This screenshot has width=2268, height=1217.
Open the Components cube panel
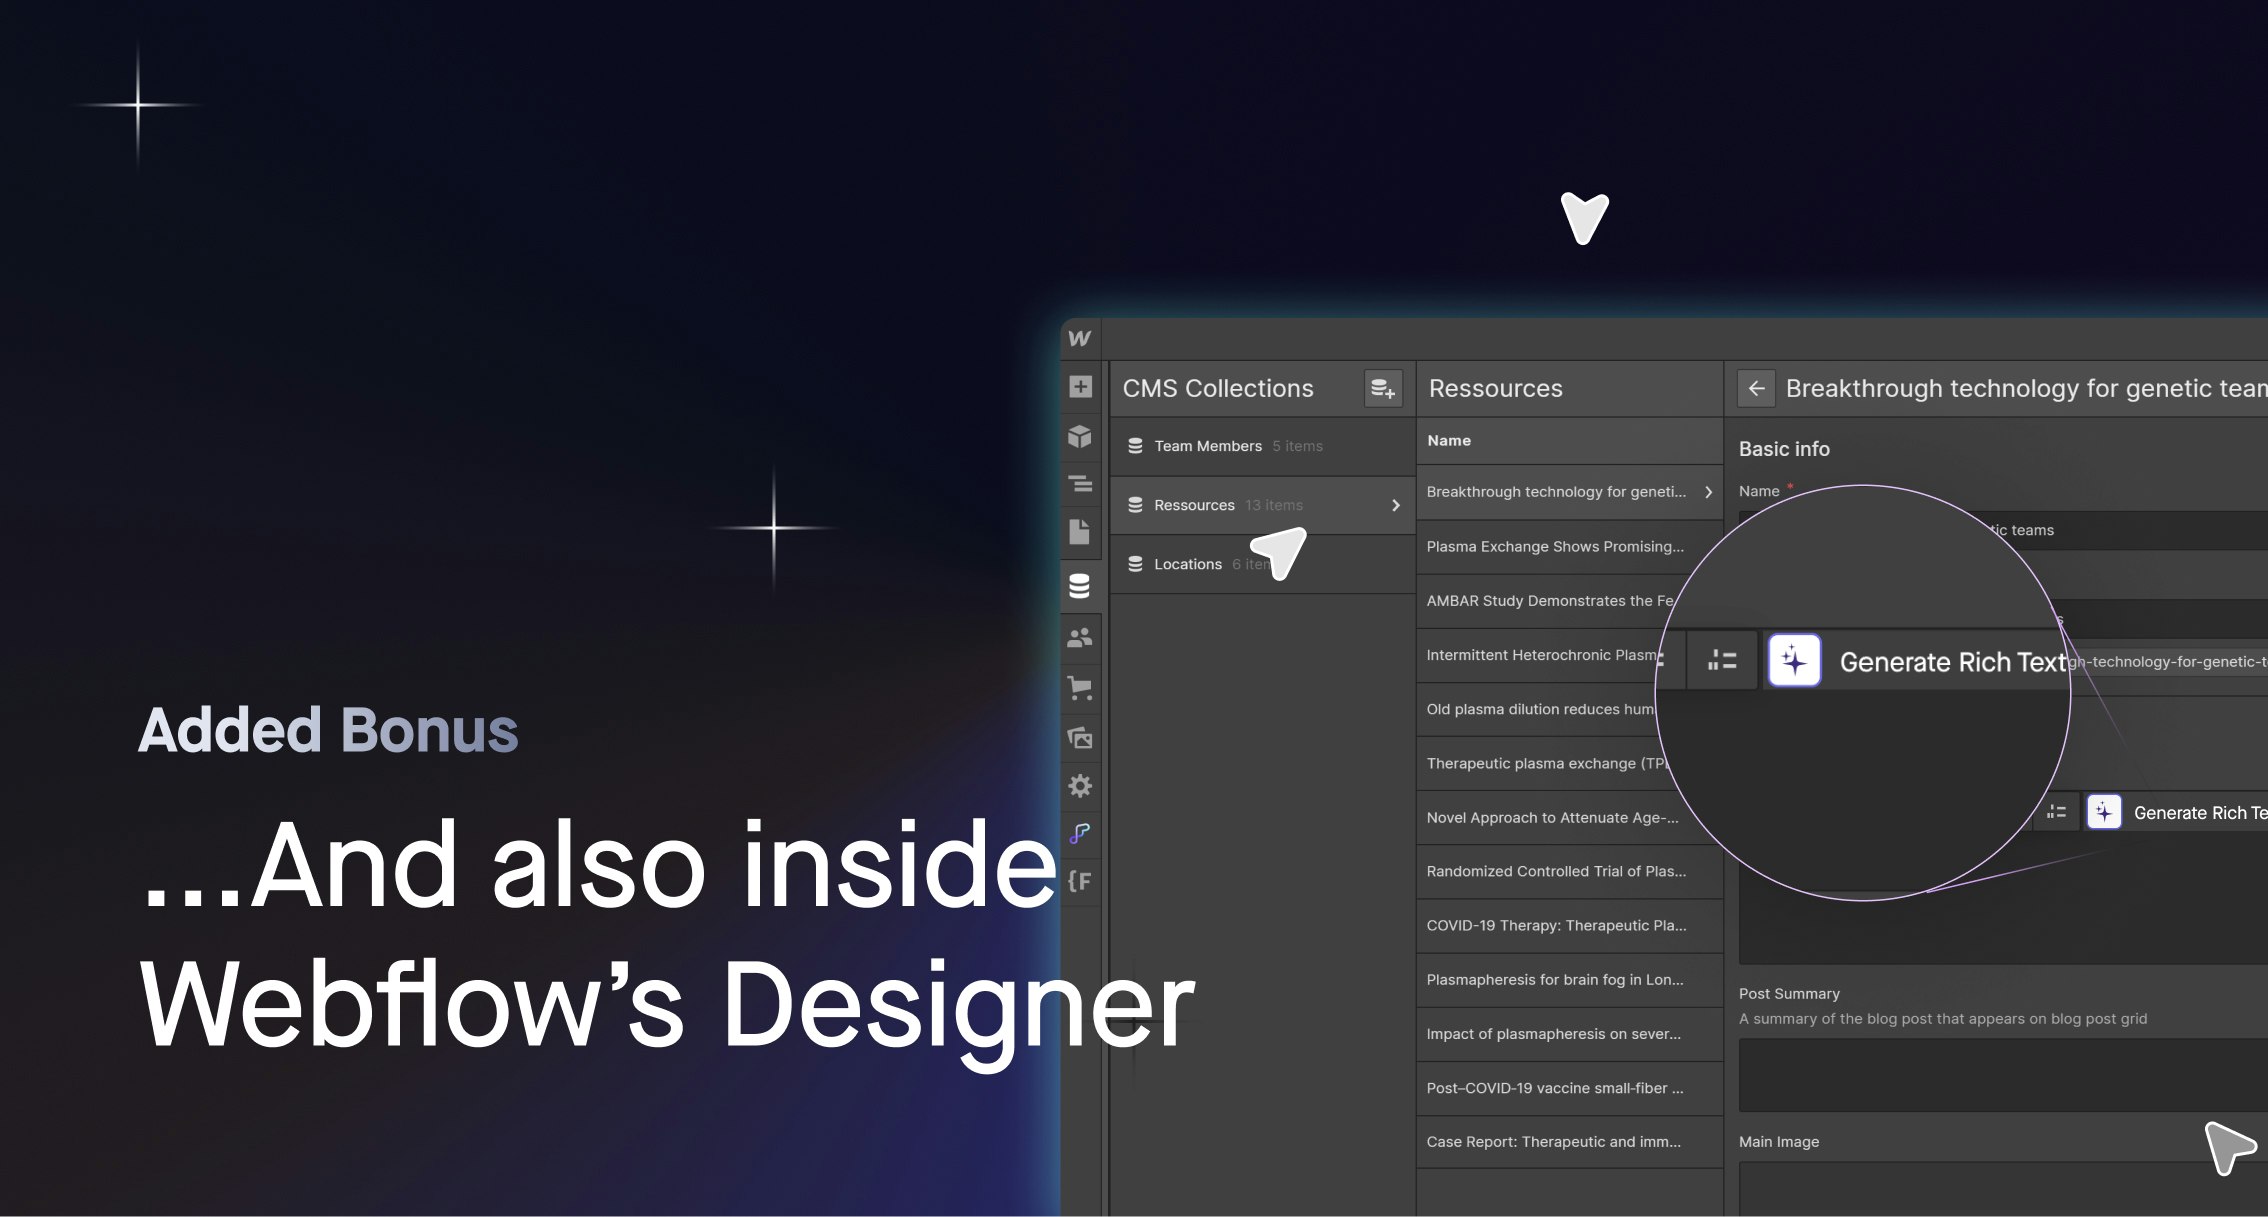coord(1080,436)
